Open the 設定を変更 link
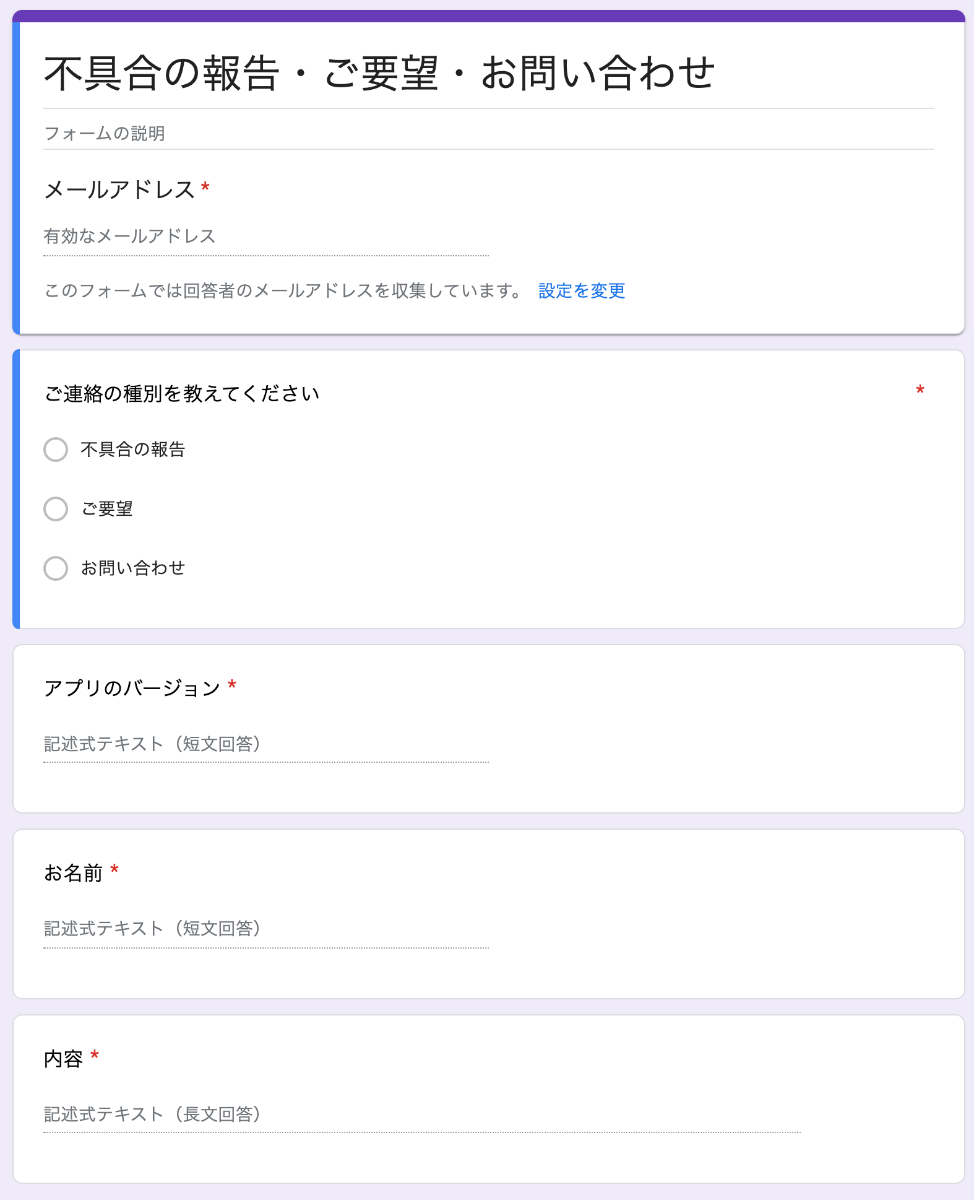974x1200 pixels. coord(582,291)
